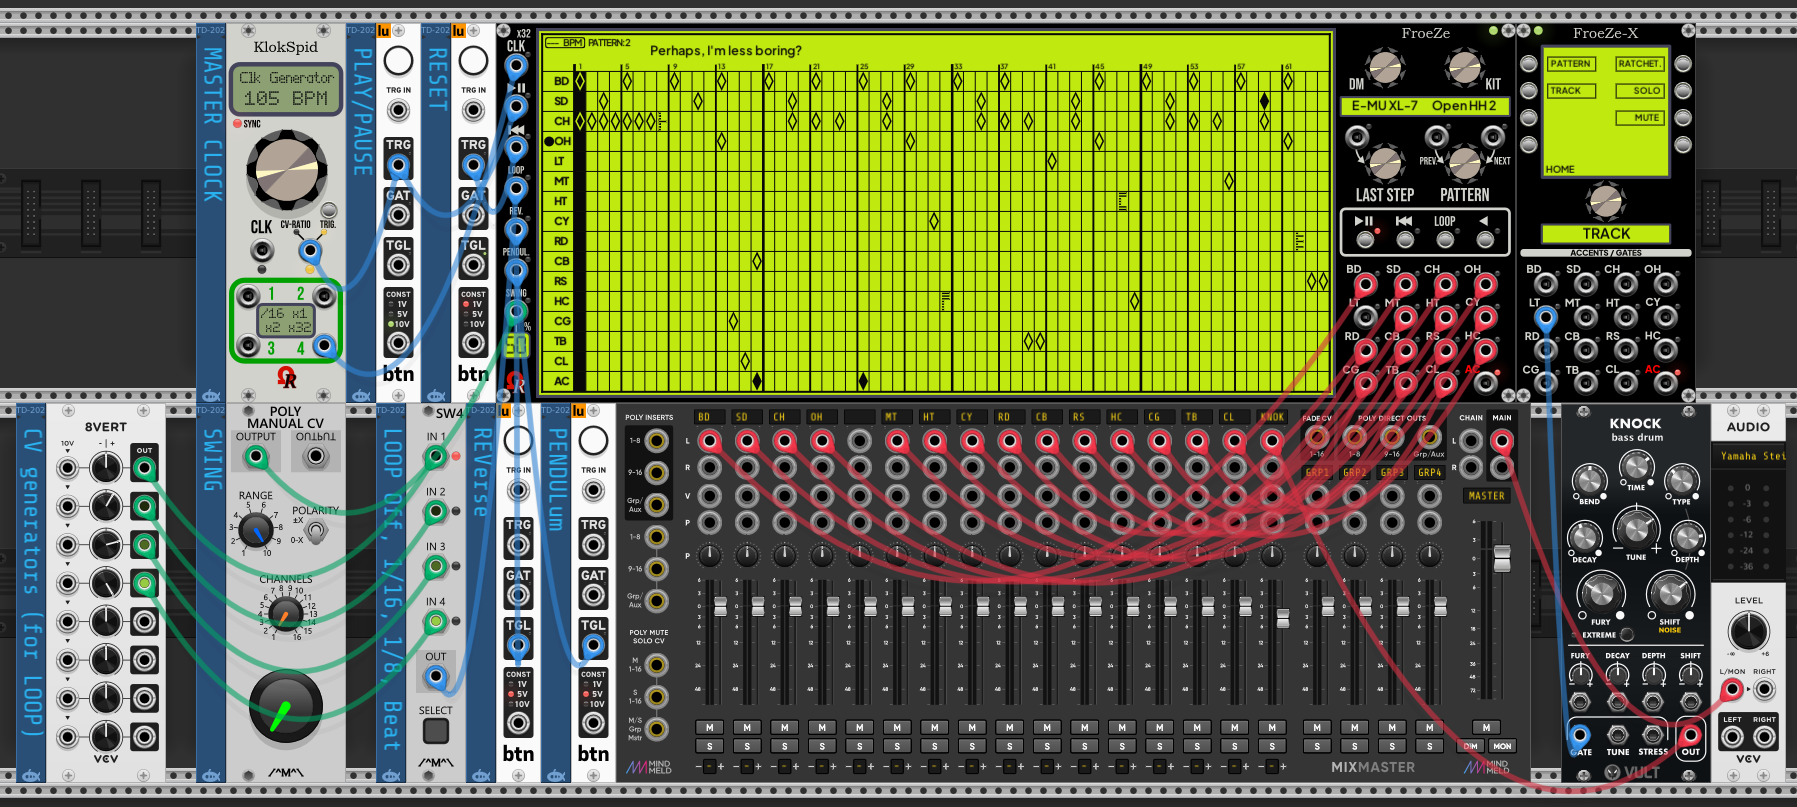Click the FroeZe NEXT pattern button
The image size is (1797, 807).
[x=1493, y=136]
